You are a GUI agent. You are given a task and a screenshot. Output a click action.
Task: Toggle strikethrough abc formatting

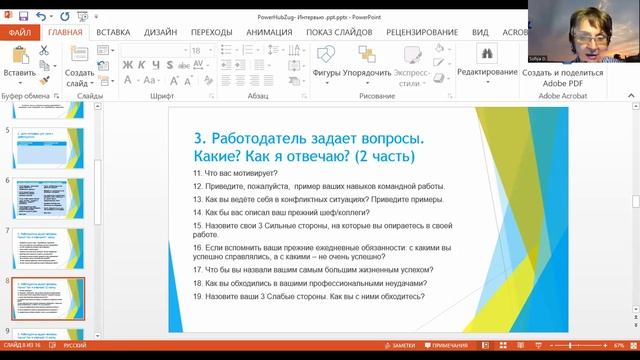pos(184,65)
